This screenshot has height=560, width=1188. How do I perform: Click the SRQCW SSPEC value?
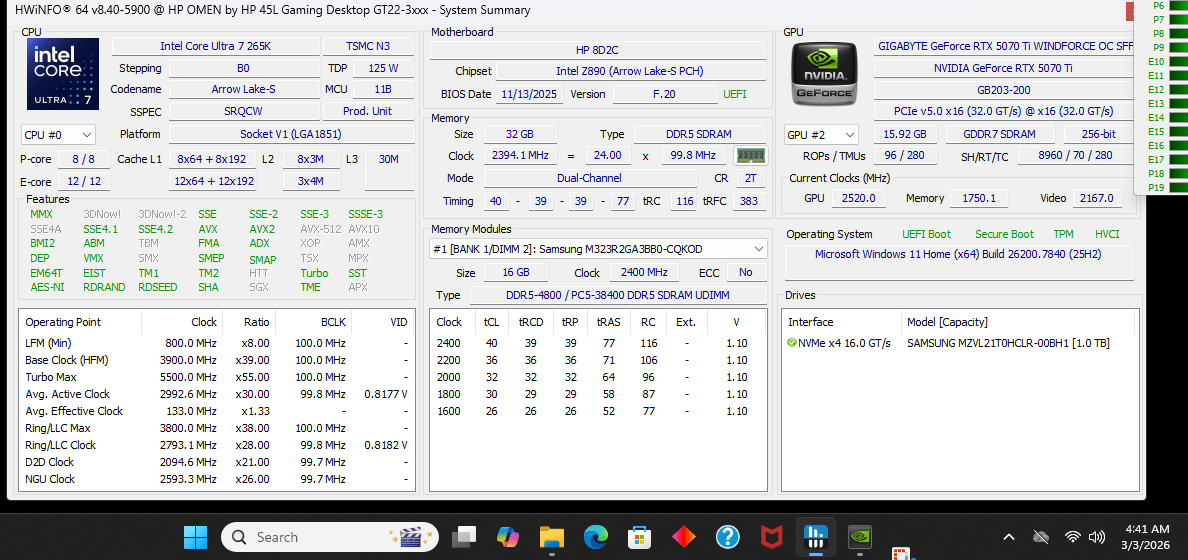(x=243, y=111)
